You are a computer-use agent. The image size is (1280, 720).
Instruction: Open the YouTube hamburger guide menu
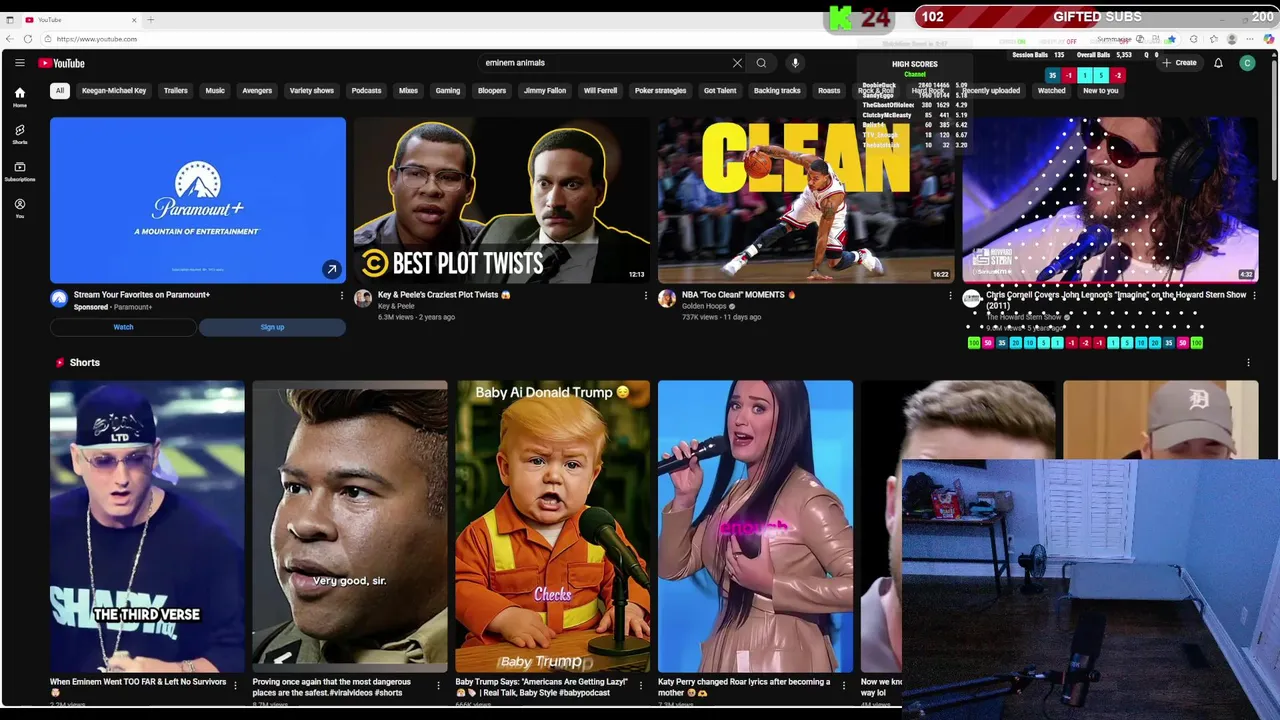coord(19,63)
